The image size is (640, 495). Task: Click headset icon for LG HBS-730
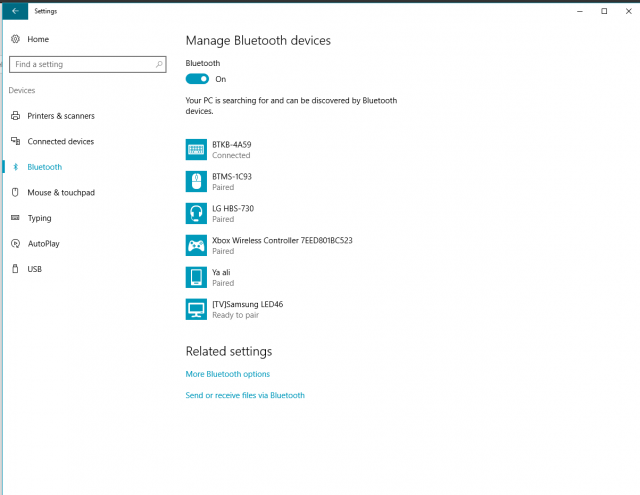(x=196, y=213)
